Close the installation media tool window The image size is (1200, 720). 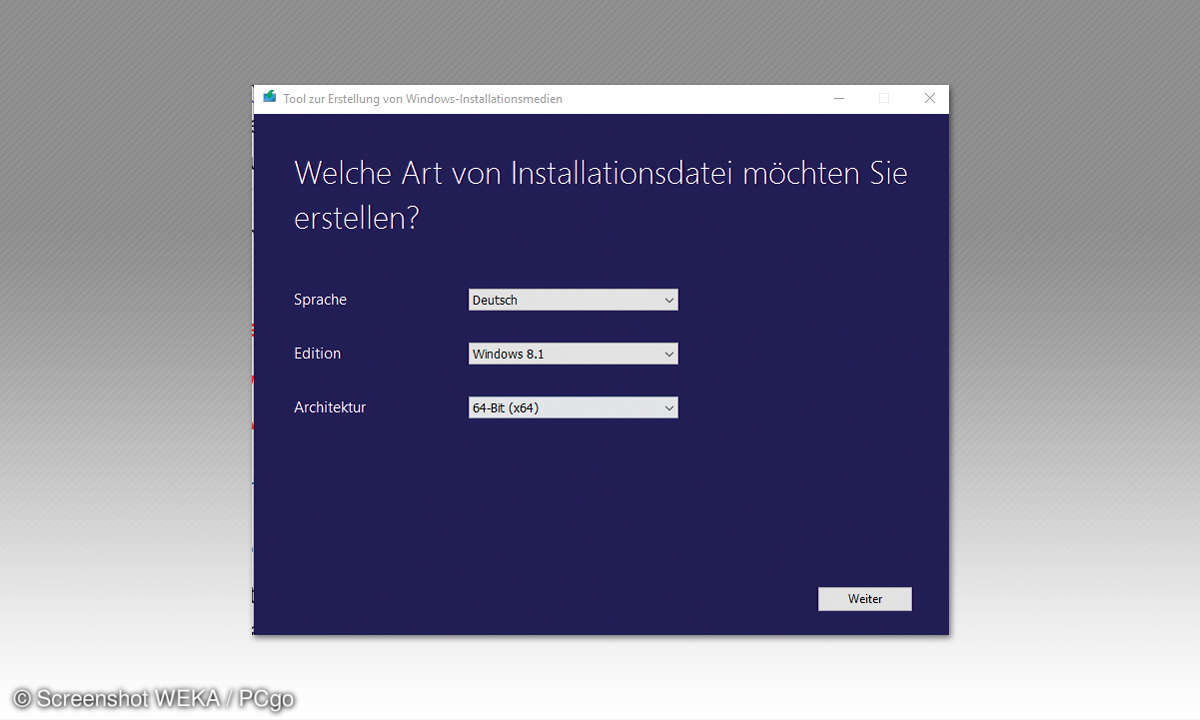pyautogui.click(x=930, y=98)
